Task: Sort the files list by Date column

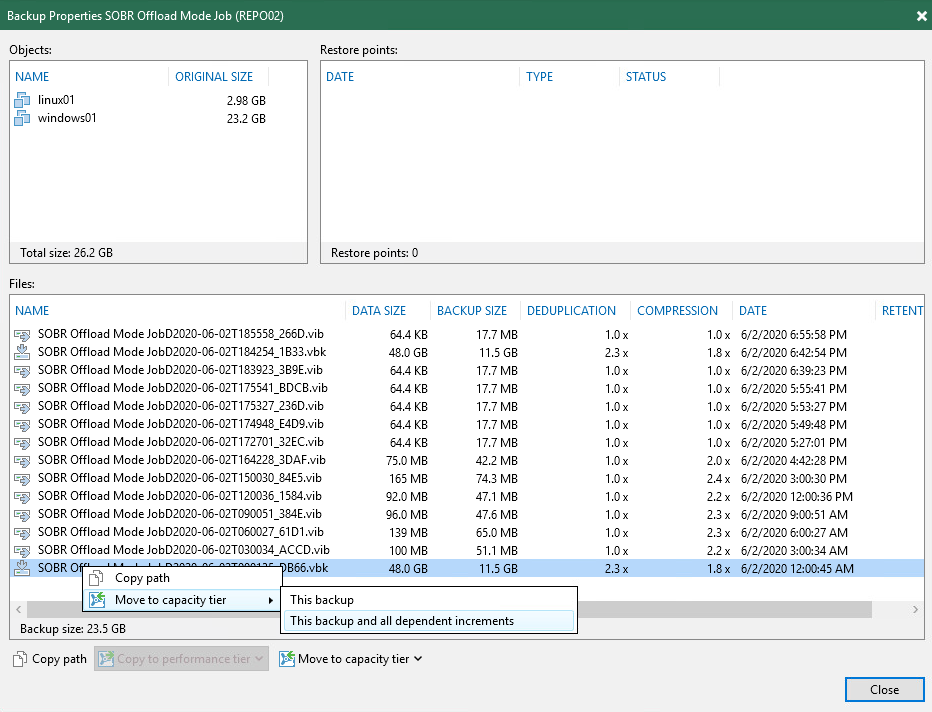Action: point(753,311)
